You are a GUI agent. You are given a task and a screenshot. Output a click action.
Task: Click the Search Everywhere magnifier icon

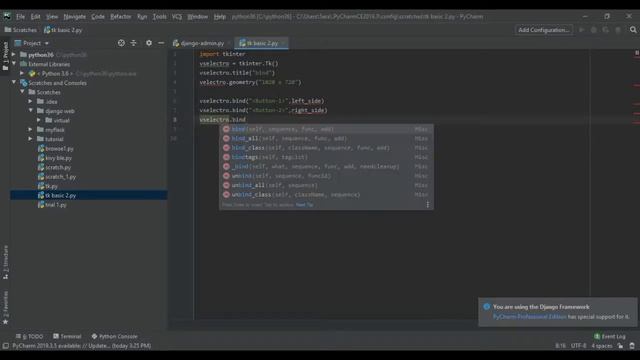click(633, 30)
